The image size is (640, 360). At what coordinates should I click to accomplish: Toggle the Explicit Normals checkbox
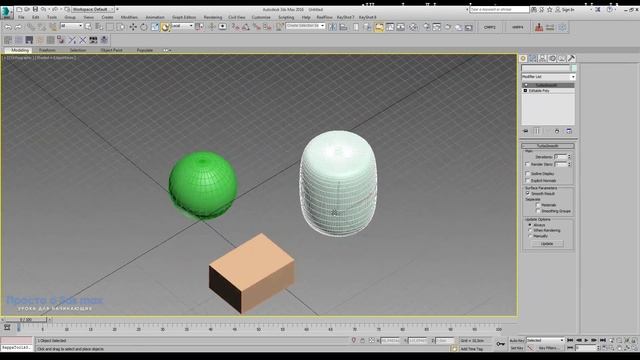[x=527, y=180]
